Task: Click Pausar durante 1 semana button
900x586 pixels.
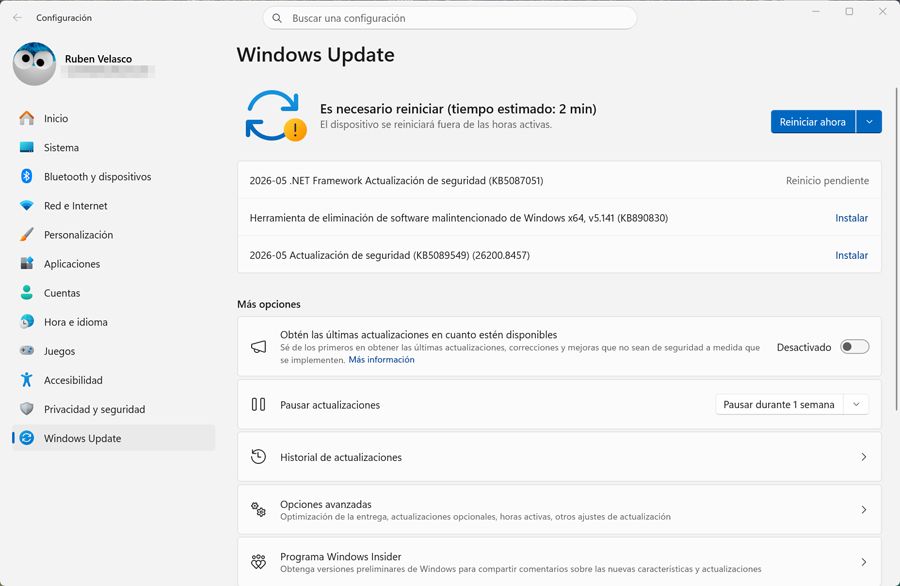Action: [x=779, y=405]
